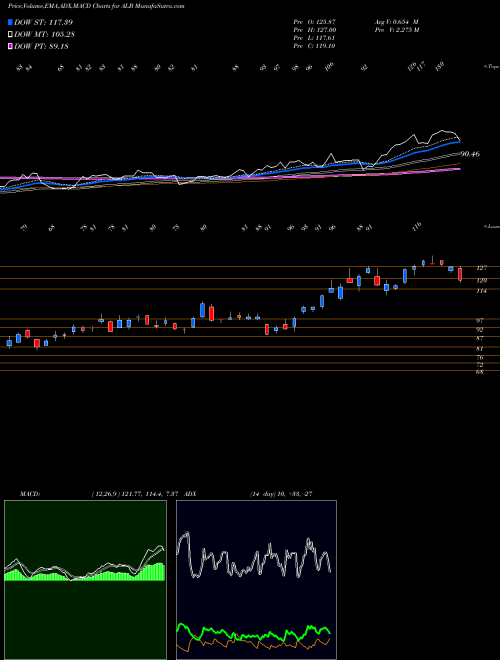
Task: Click the 127 price level label
Action: (x=481, y=268)
